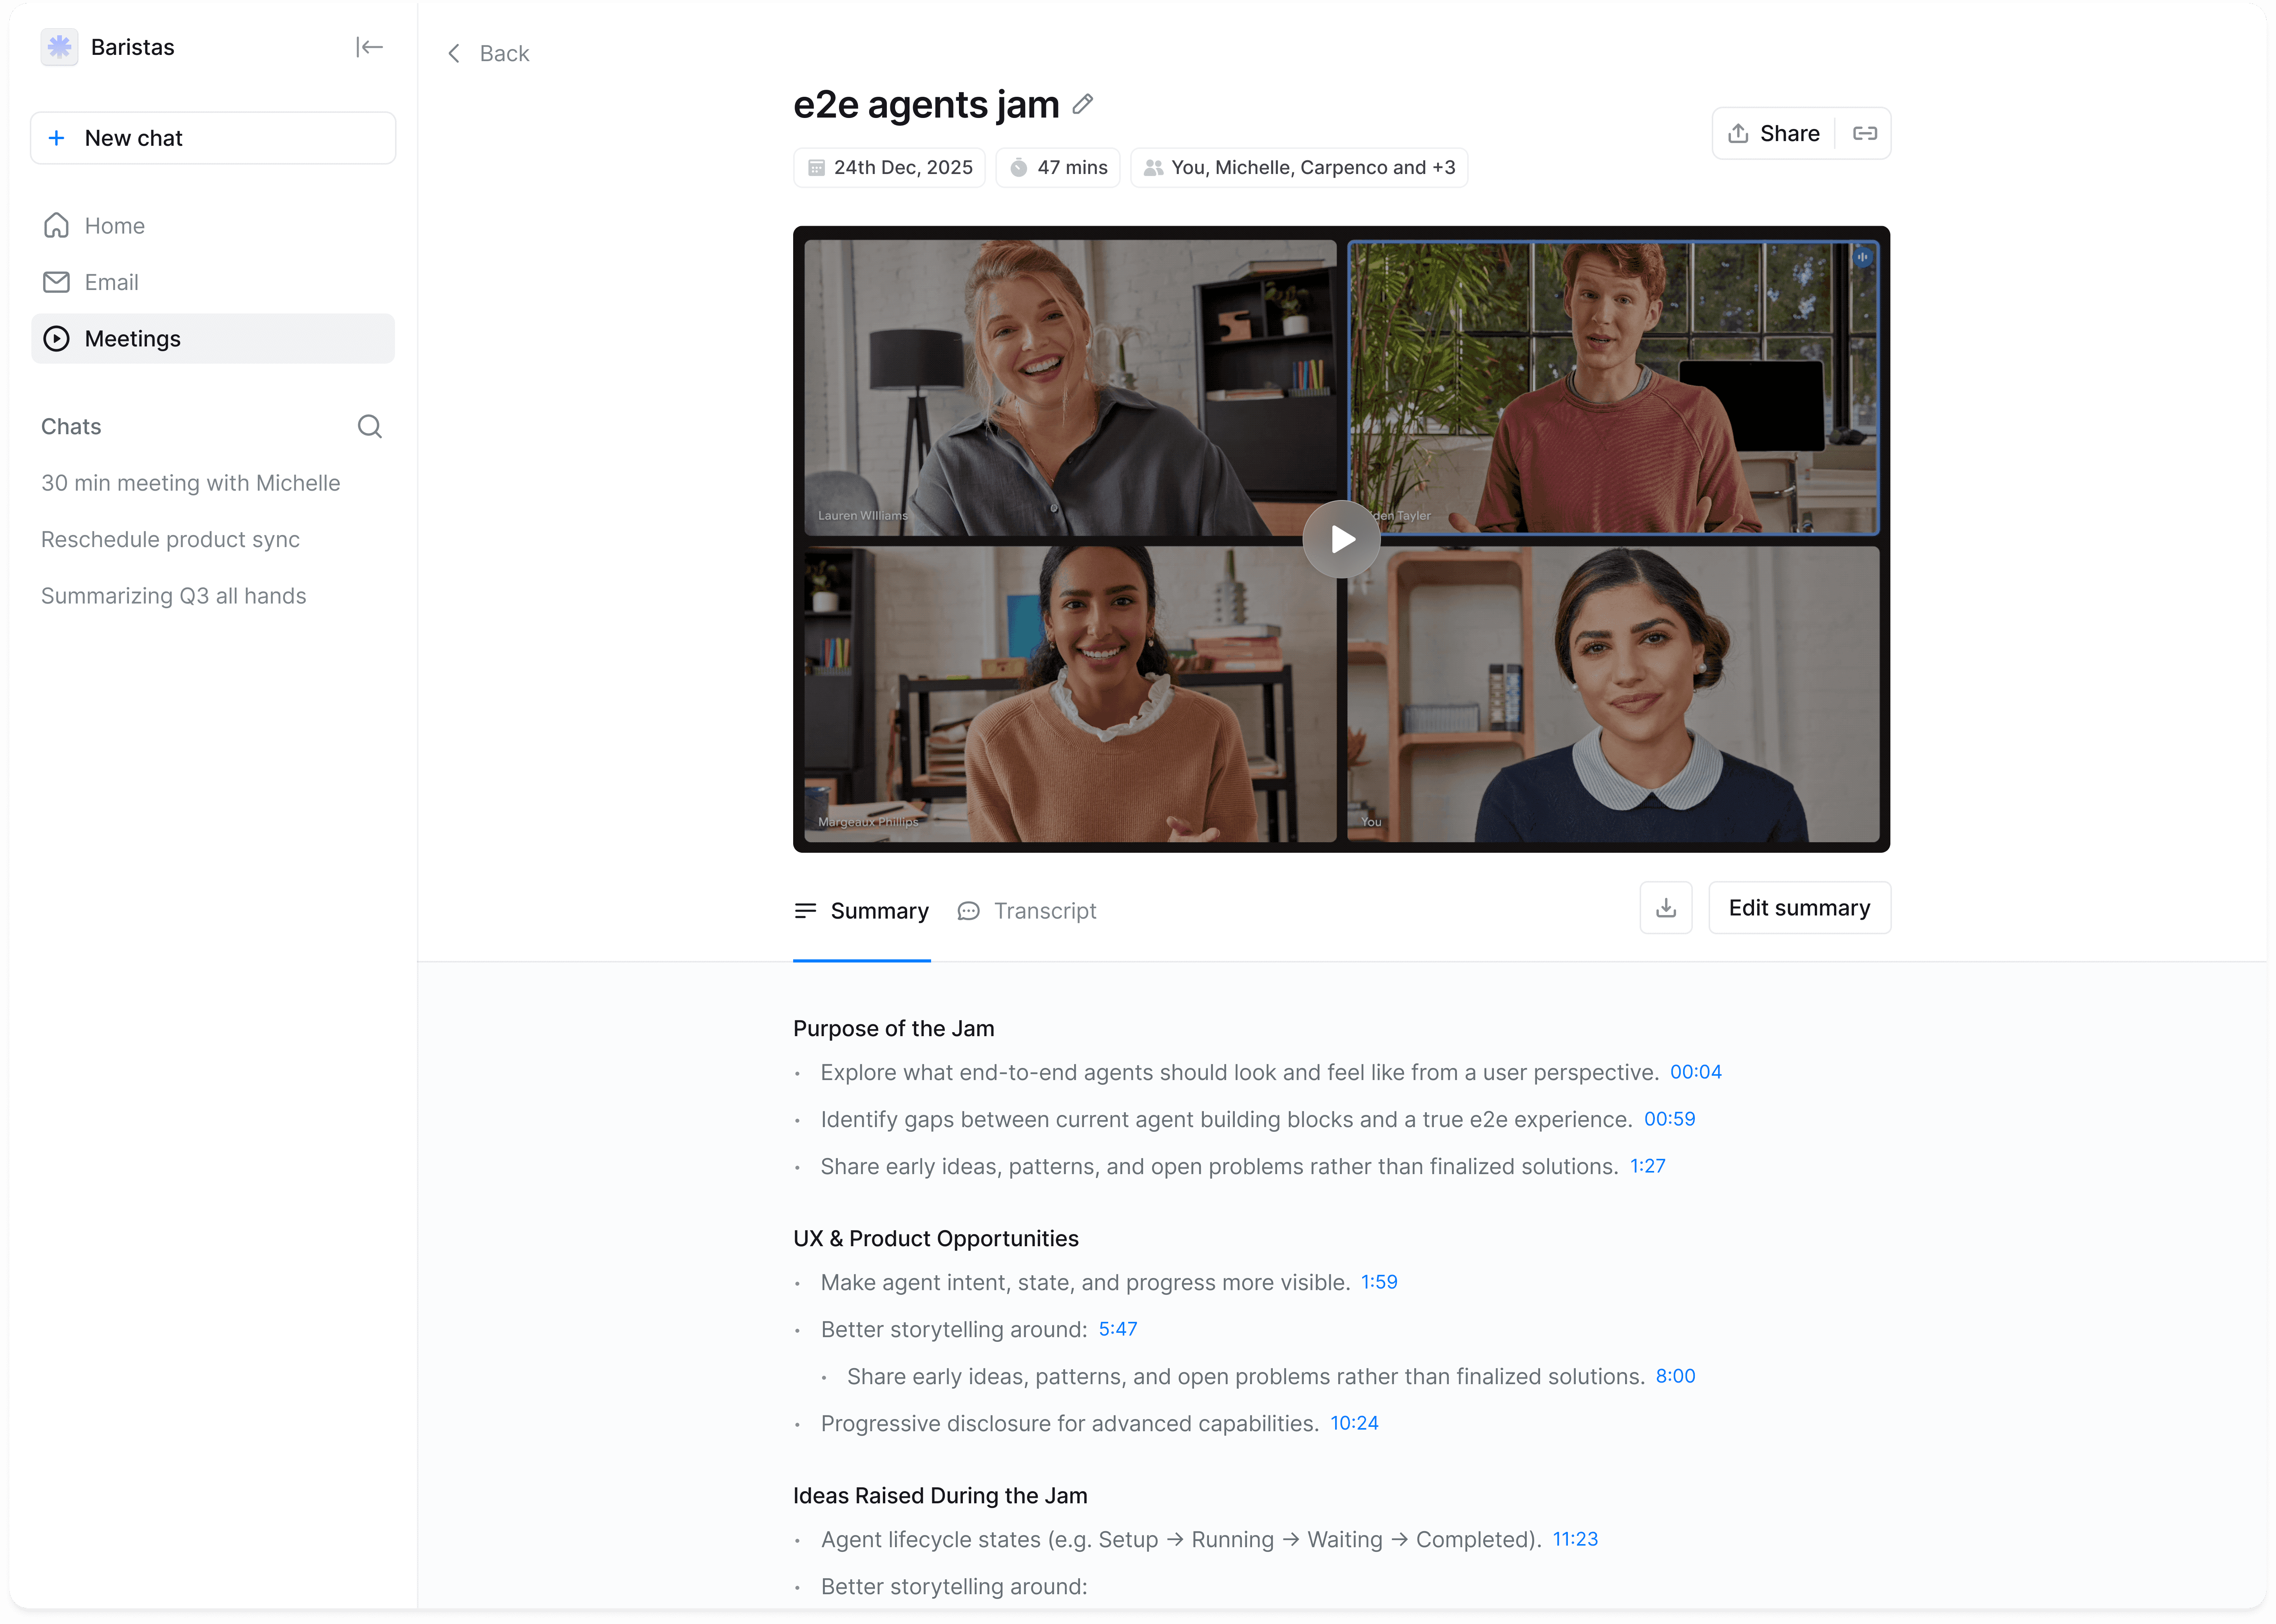Image resolution: width=2276 pixels, height=1624 pixels.
Task: Download the summary via download icon
Action: pos(1665,908)
